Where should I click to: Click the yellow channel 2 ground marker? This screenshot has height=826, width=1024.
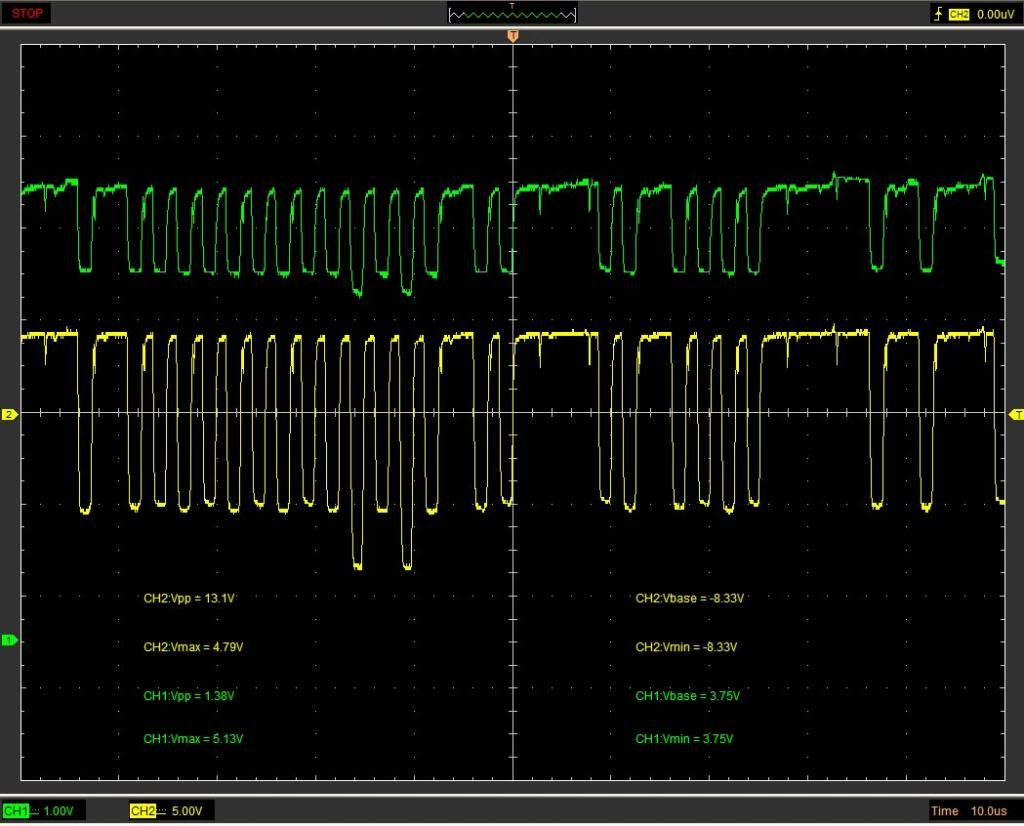point(10,414)
